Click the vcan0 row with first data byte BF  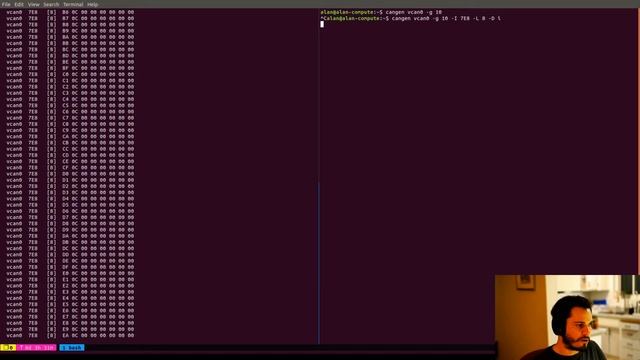point(70,68)
